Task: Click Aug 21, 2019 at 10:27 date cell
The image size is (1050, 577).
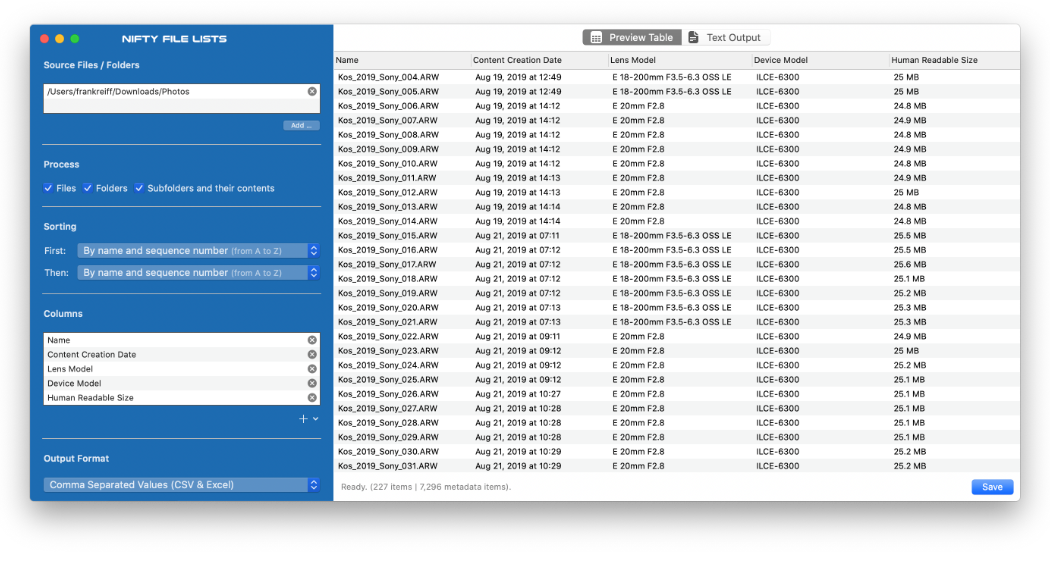Action: [518, 394]
